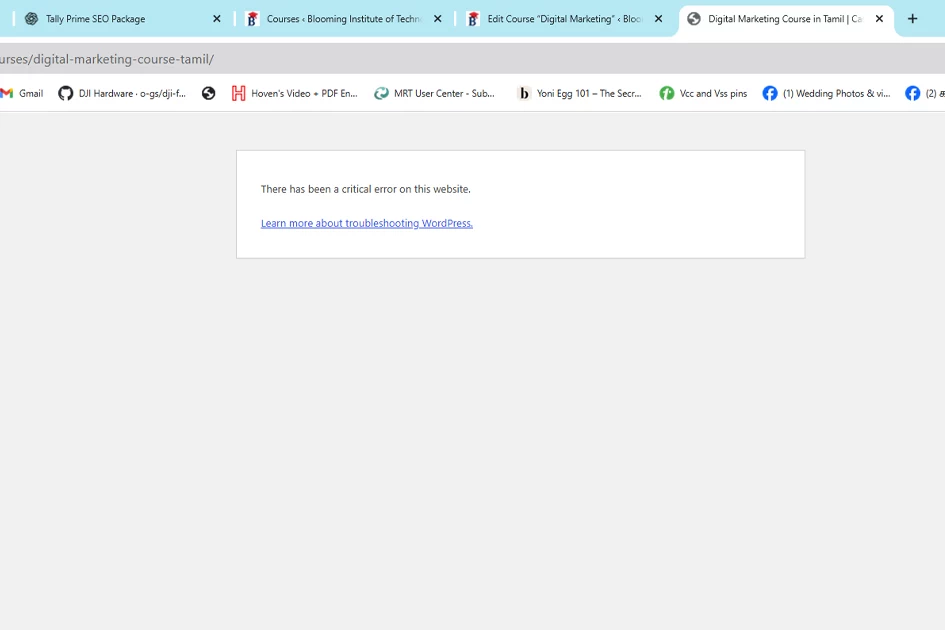The image size is (945, 630).
Task: Click the Blooming favicon on Courses tab
Action: [253, 19]
